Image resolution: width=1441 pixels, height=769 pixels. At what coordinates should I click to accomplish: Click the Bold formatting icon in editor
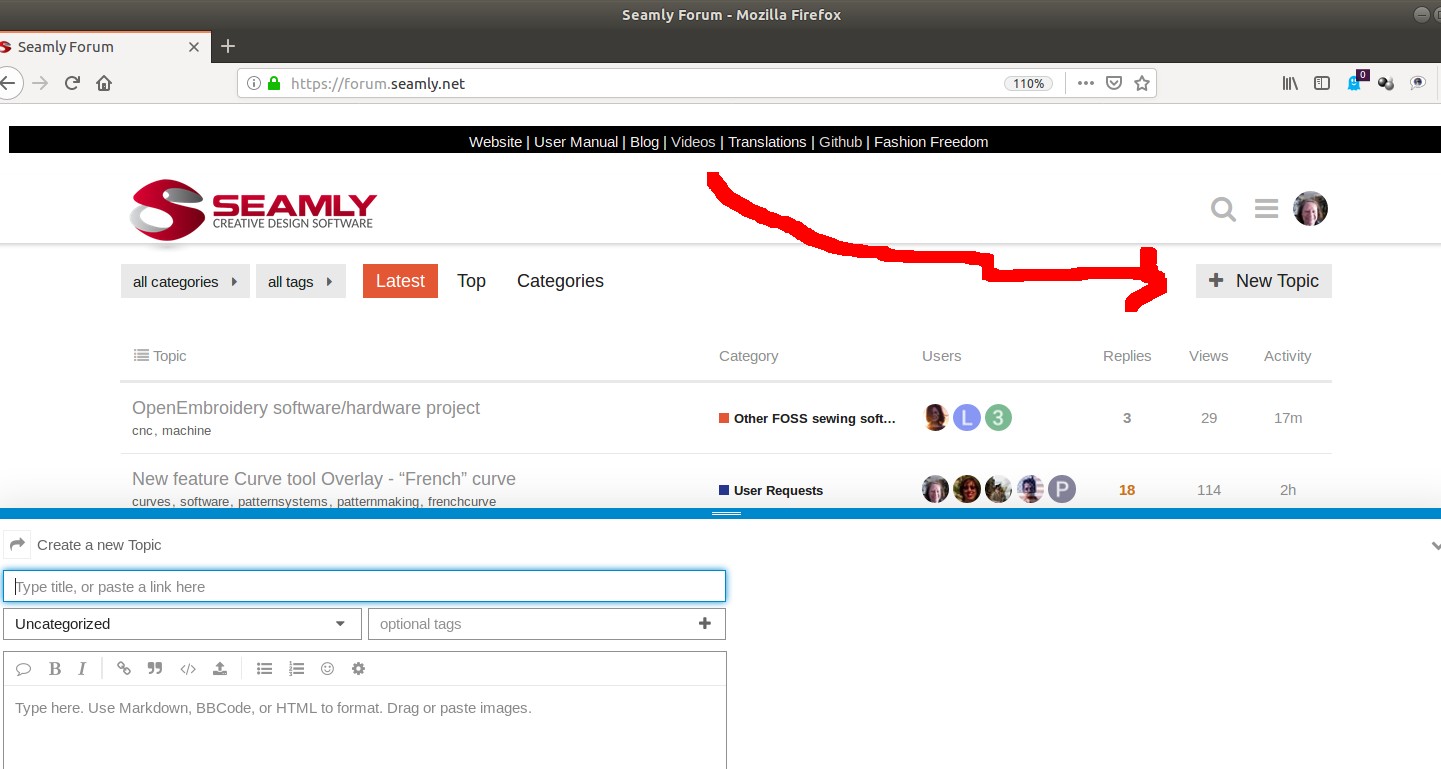55,669
